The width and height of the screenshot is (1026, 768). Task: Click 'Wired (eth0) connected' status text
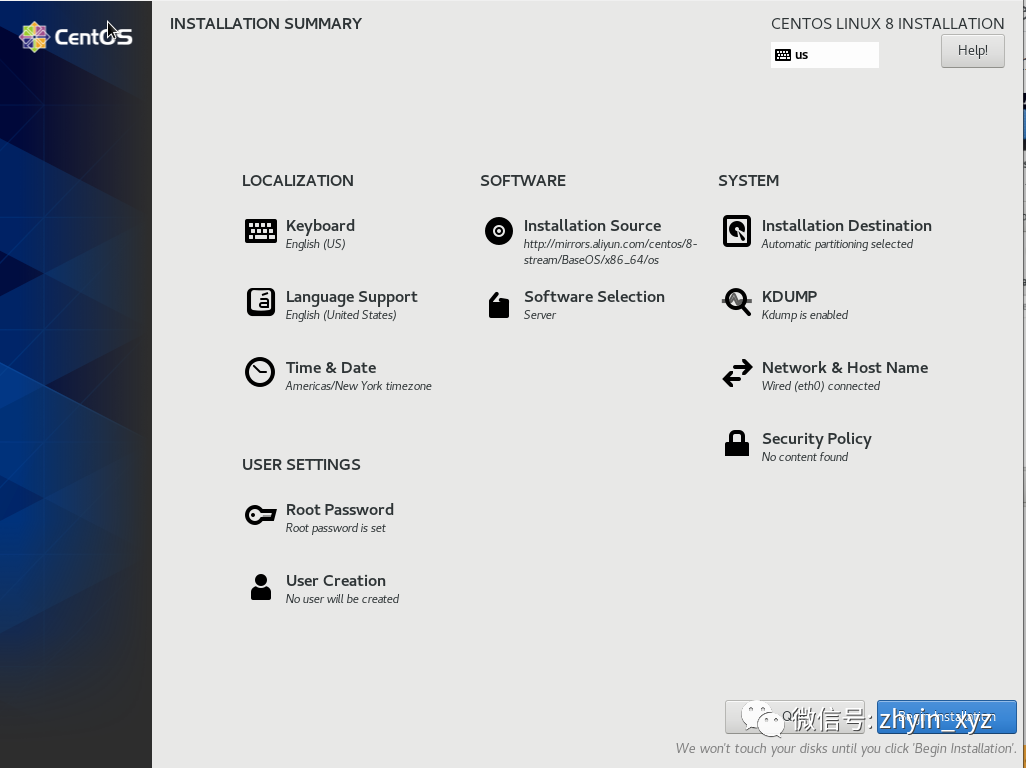[821, 386]
